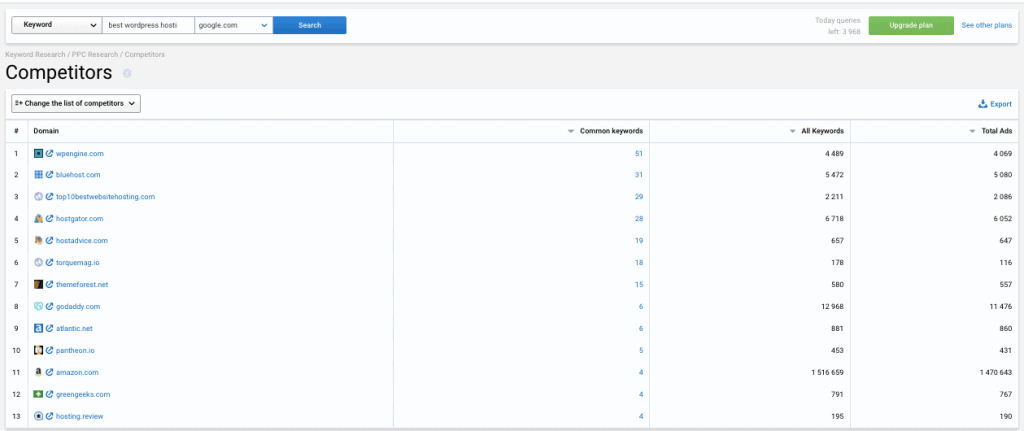Expand Change the list of competitors dropdown
The image size is (1024, 431).
tap(76, 103)
